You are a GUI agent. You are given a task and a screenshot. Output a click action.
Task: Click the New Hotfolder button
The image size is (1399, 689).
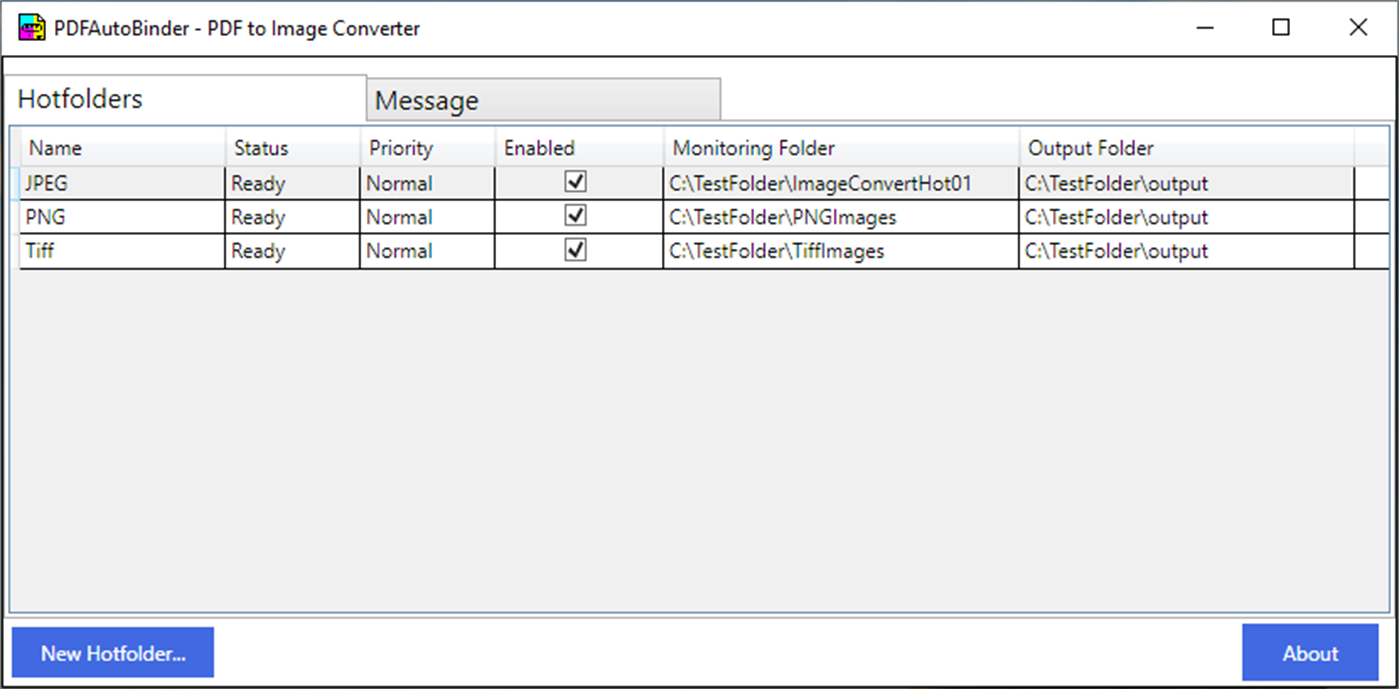(112, 652)
